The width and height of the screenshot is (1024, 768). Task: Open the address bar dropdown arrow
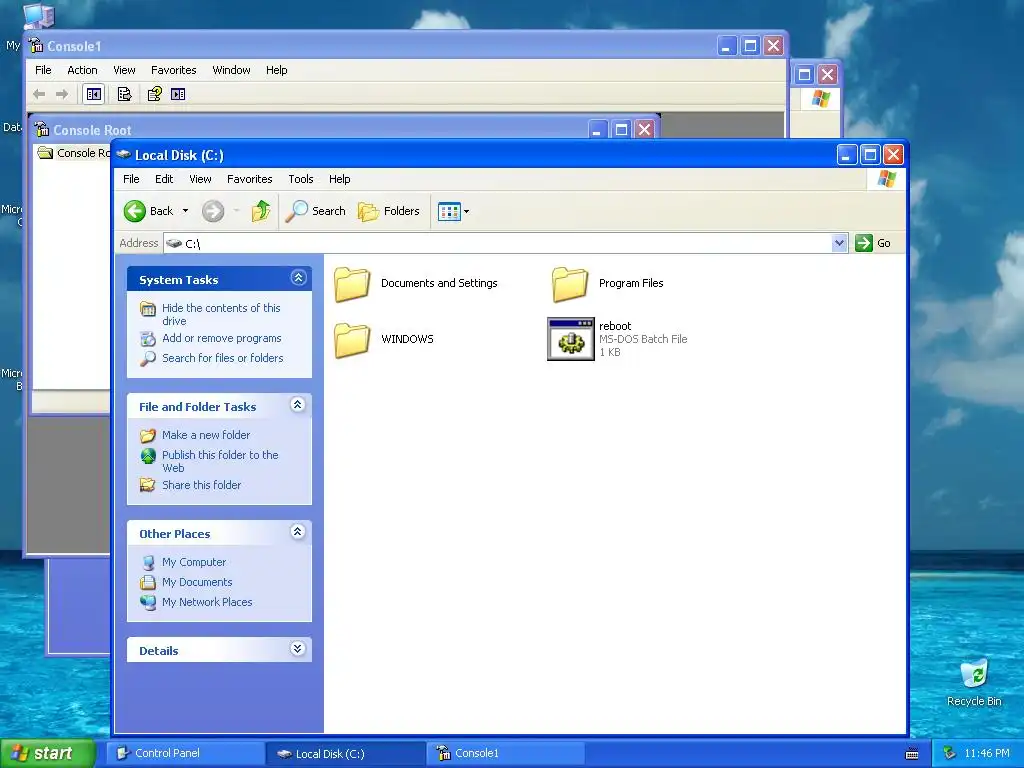click(839, 243)
